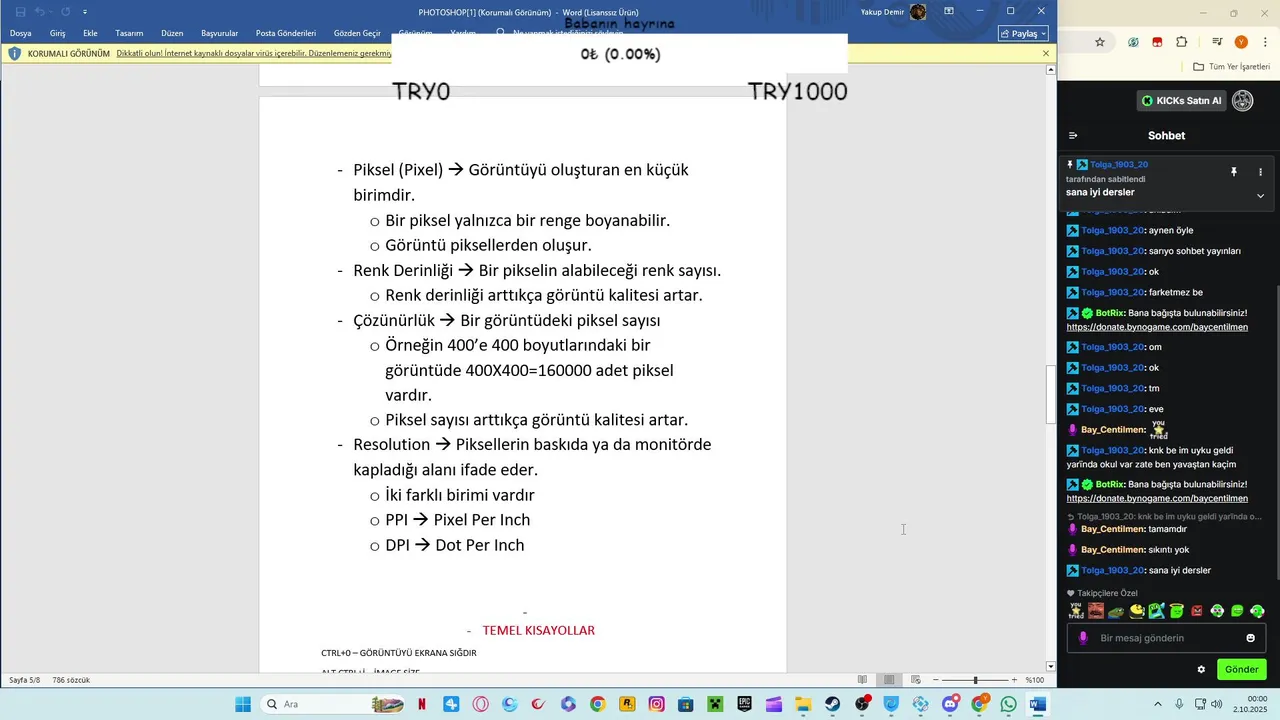Open the Giriş ribbon tab
The image size is (1280, 720).
(x=57, y=33)
